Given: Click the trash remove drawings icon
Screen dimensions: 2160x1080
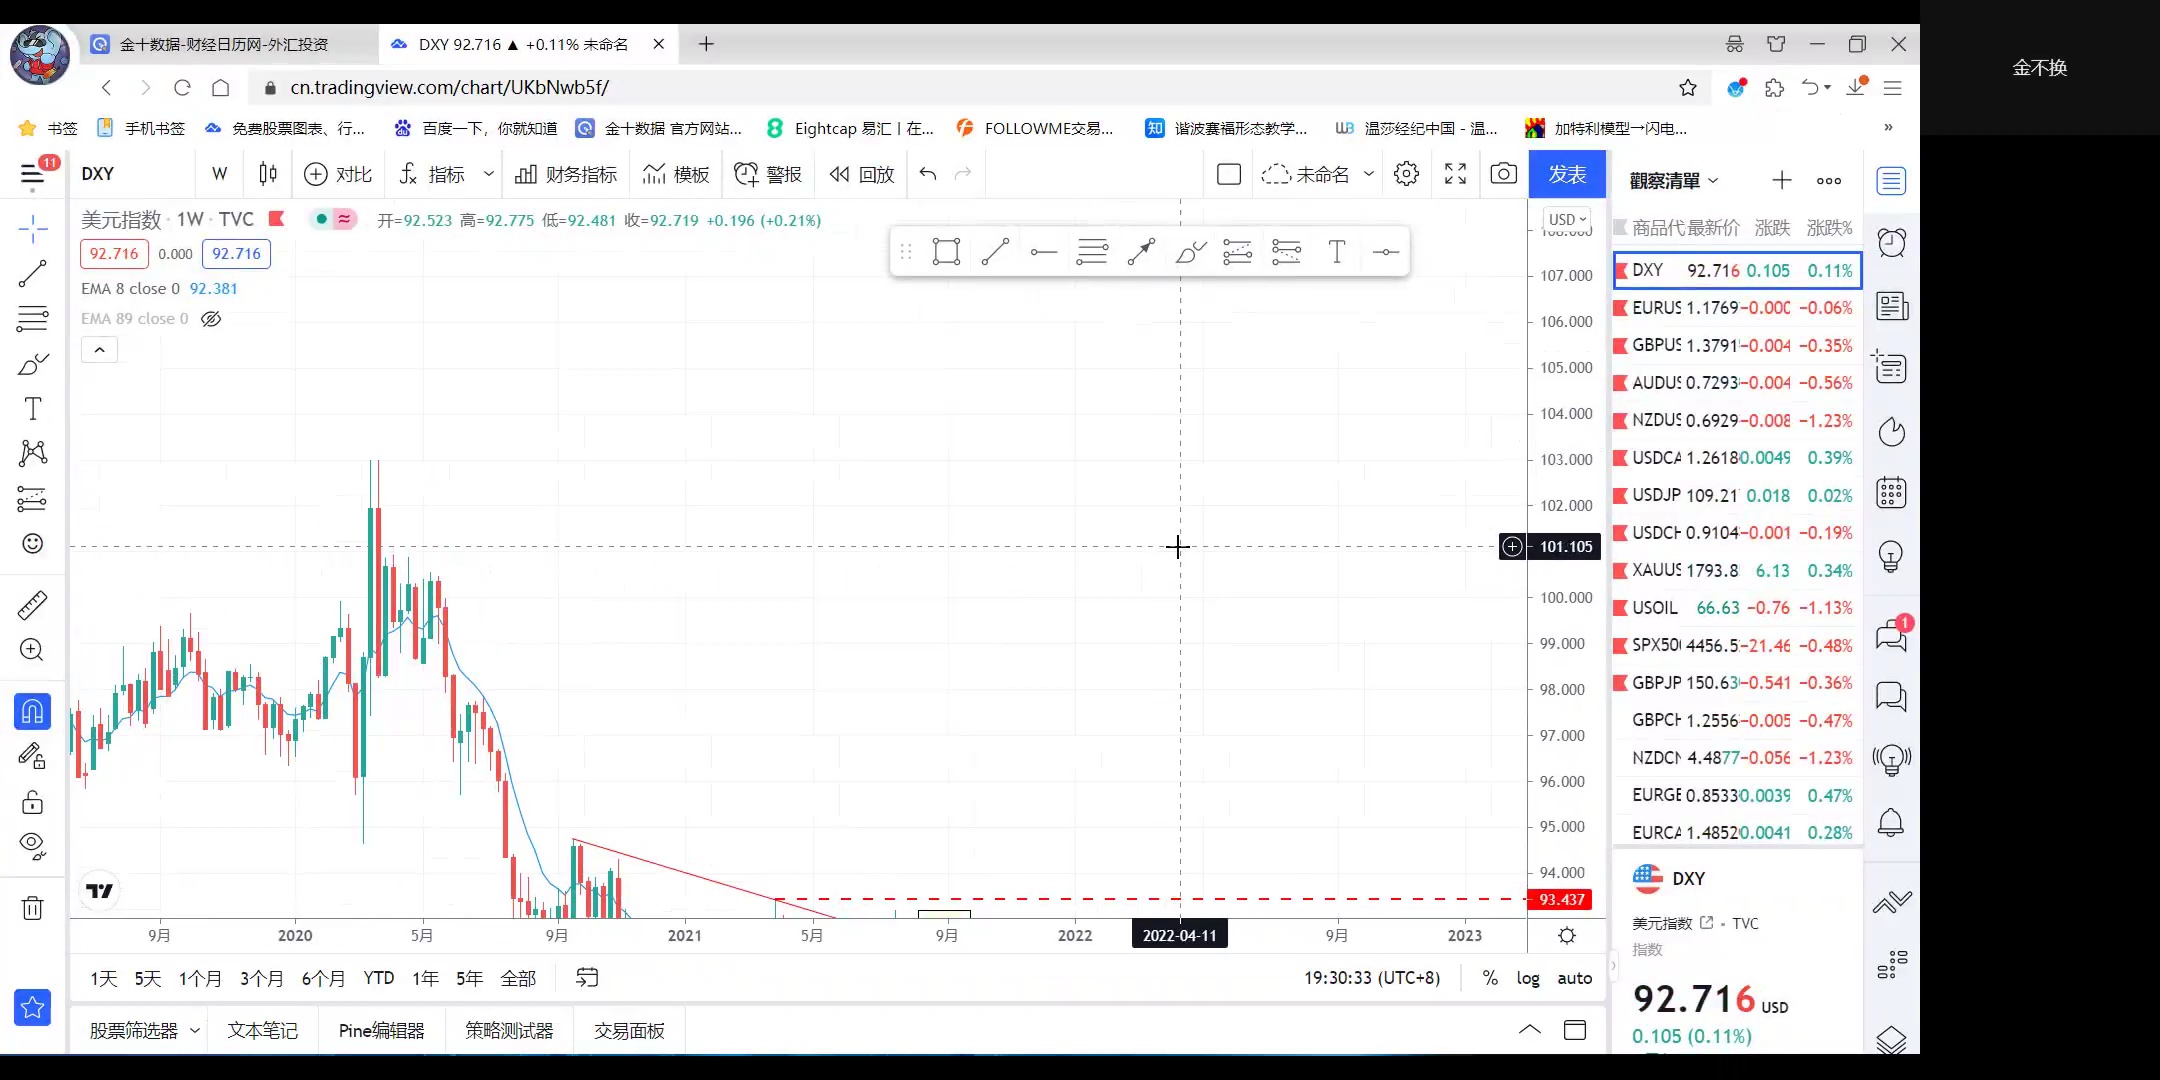Looking at the screenshot, I should 32,908.
